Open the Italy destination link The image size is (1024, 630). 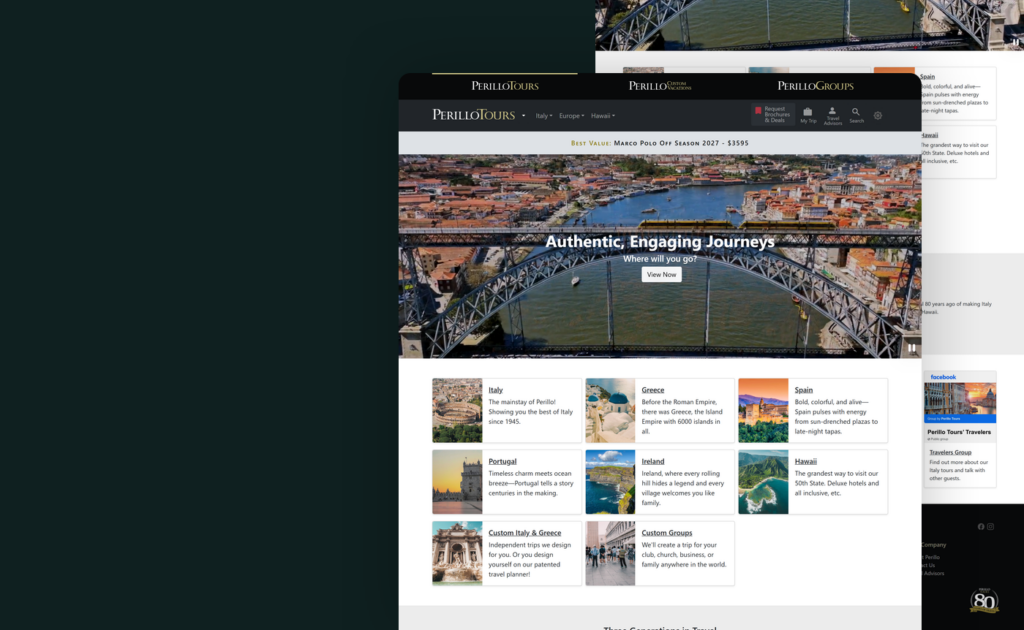click(x=496, y=390)
